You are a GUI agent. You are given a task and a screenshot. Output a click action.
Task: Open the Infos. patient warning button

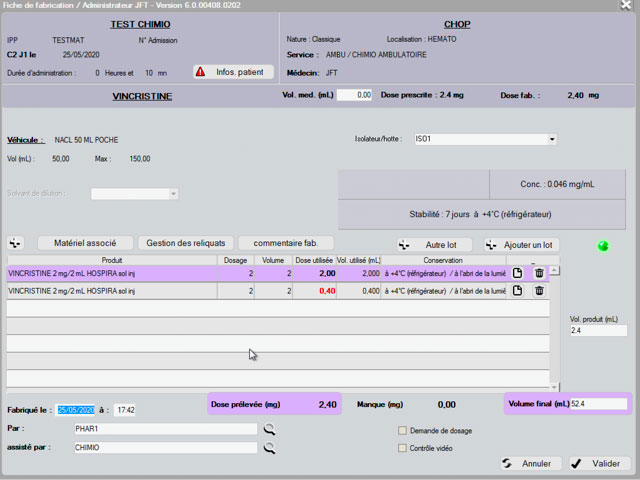pyautogui.click(x=232, y=72)
